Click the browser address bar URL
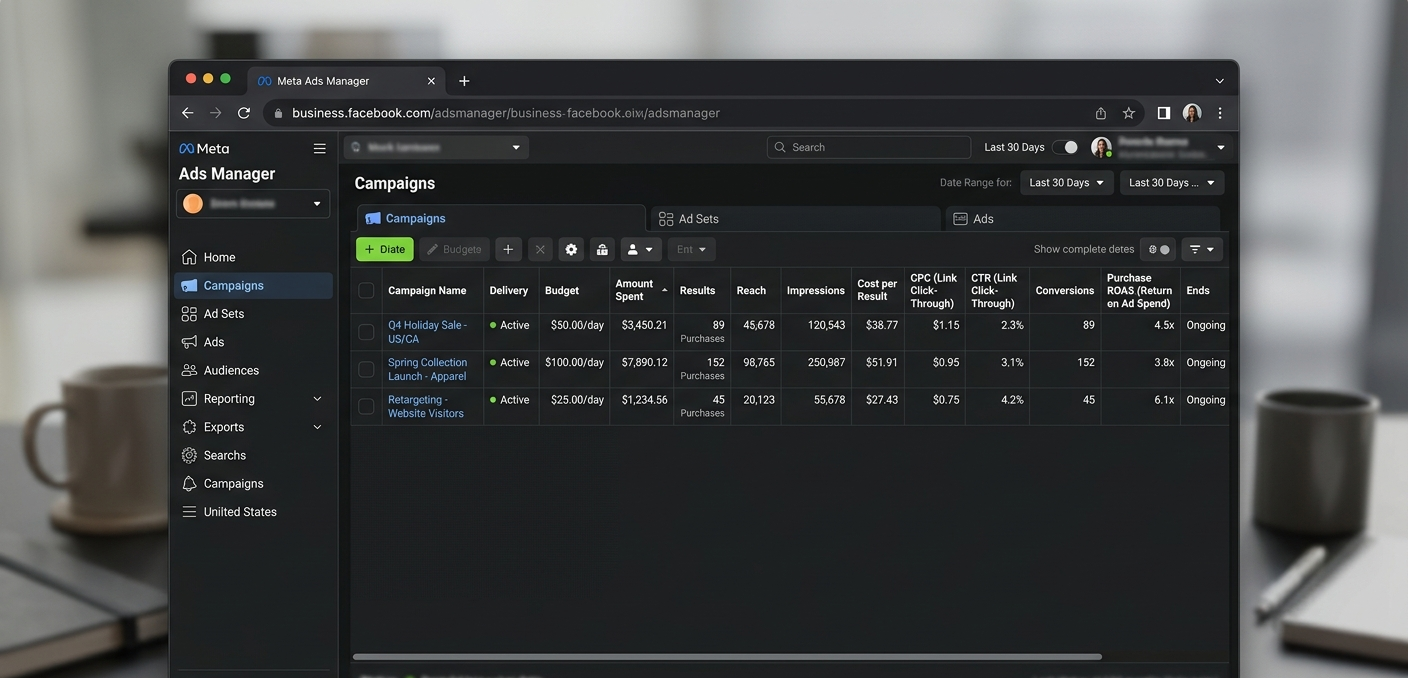This screenshot has width=1408, height=678. [506, 113]
